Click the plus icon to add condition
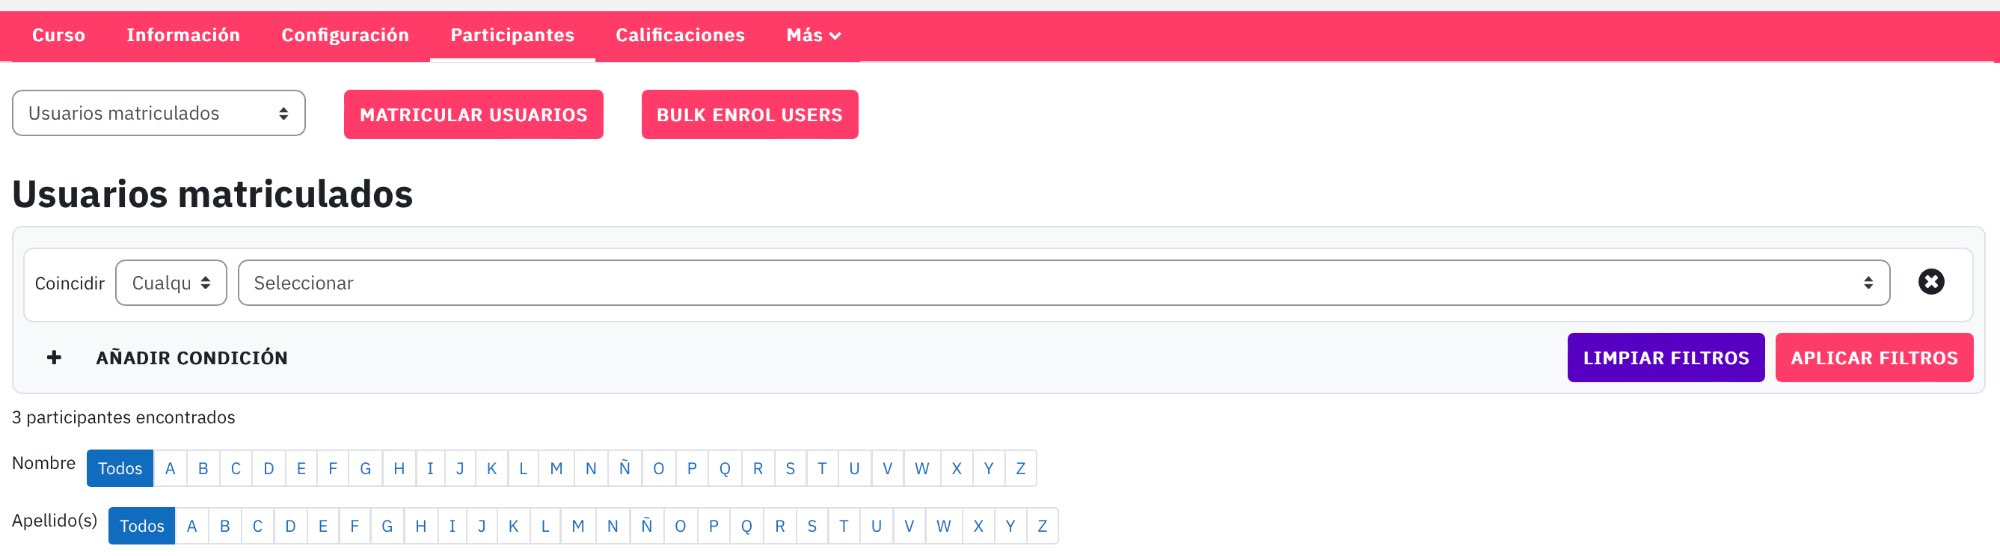 [x=54, y=358]
